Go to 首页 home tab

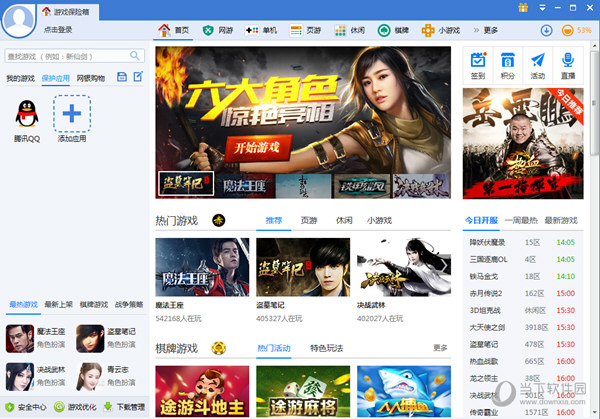[173, 30]
